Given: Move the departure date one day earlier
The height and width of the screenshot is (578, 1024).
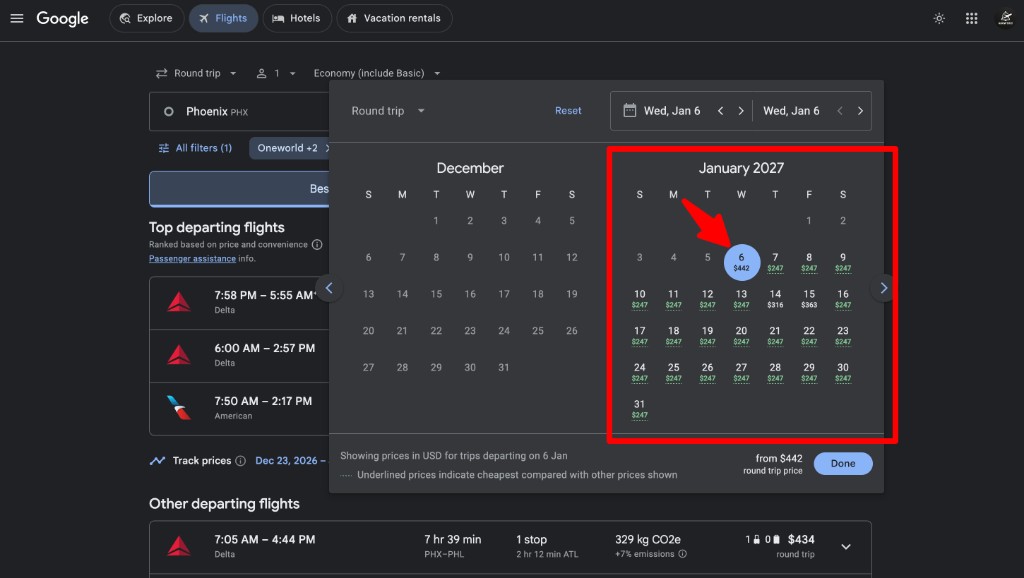Looking at the screenshot, I should (720, 111).
